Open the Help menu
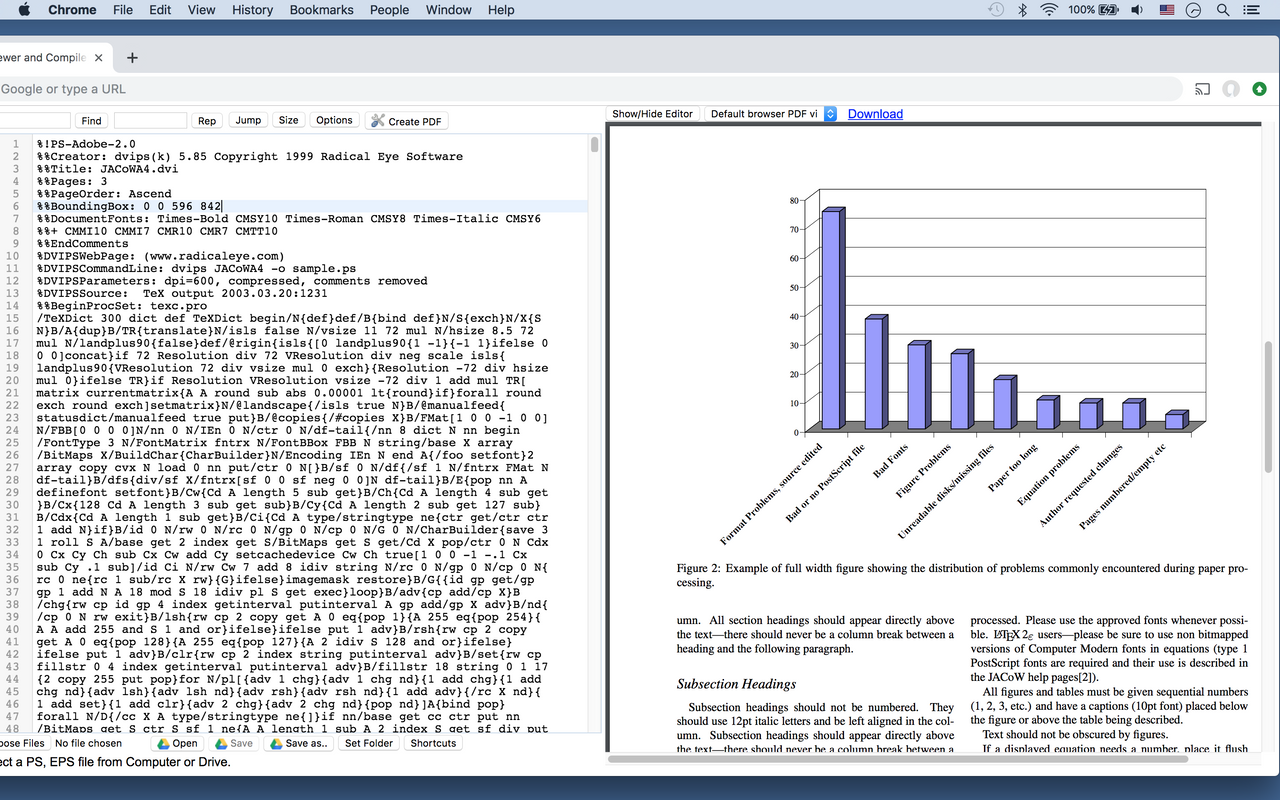Viewport: 1280px width, 800px height. click(501, 10)
